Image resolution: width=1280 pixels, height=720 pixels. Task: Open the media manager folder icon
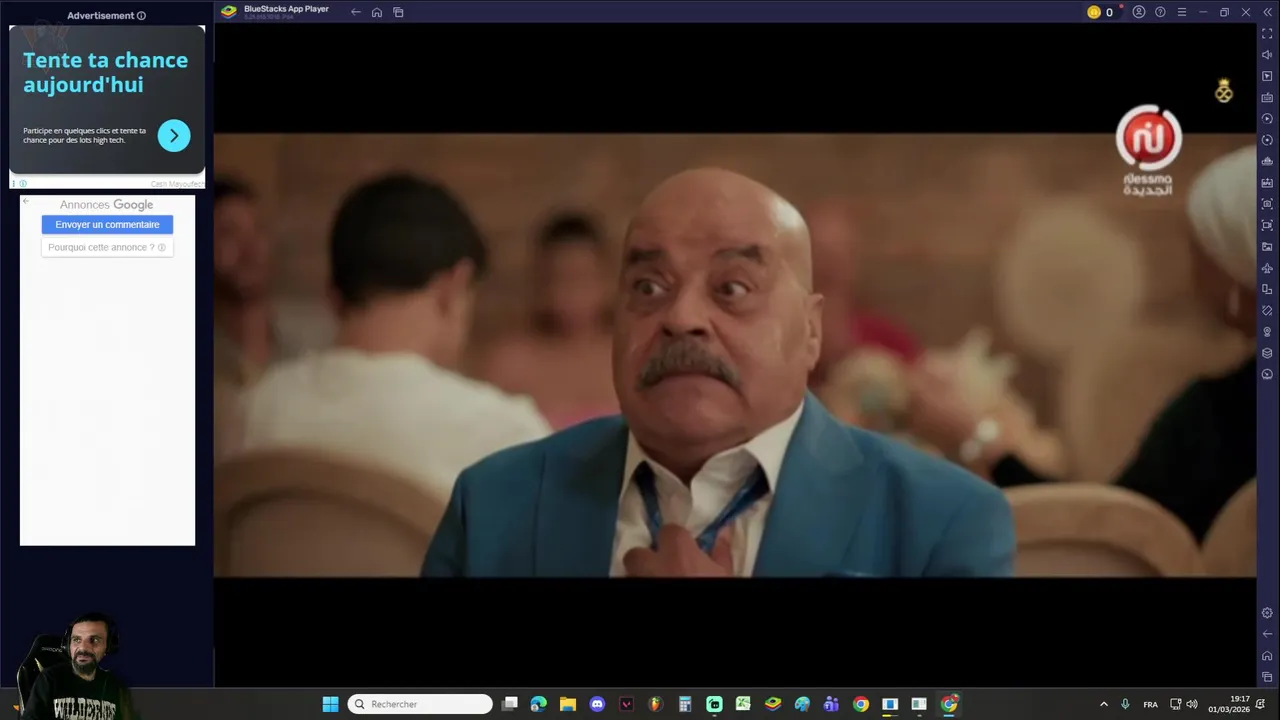click(x=1267, y=246)
